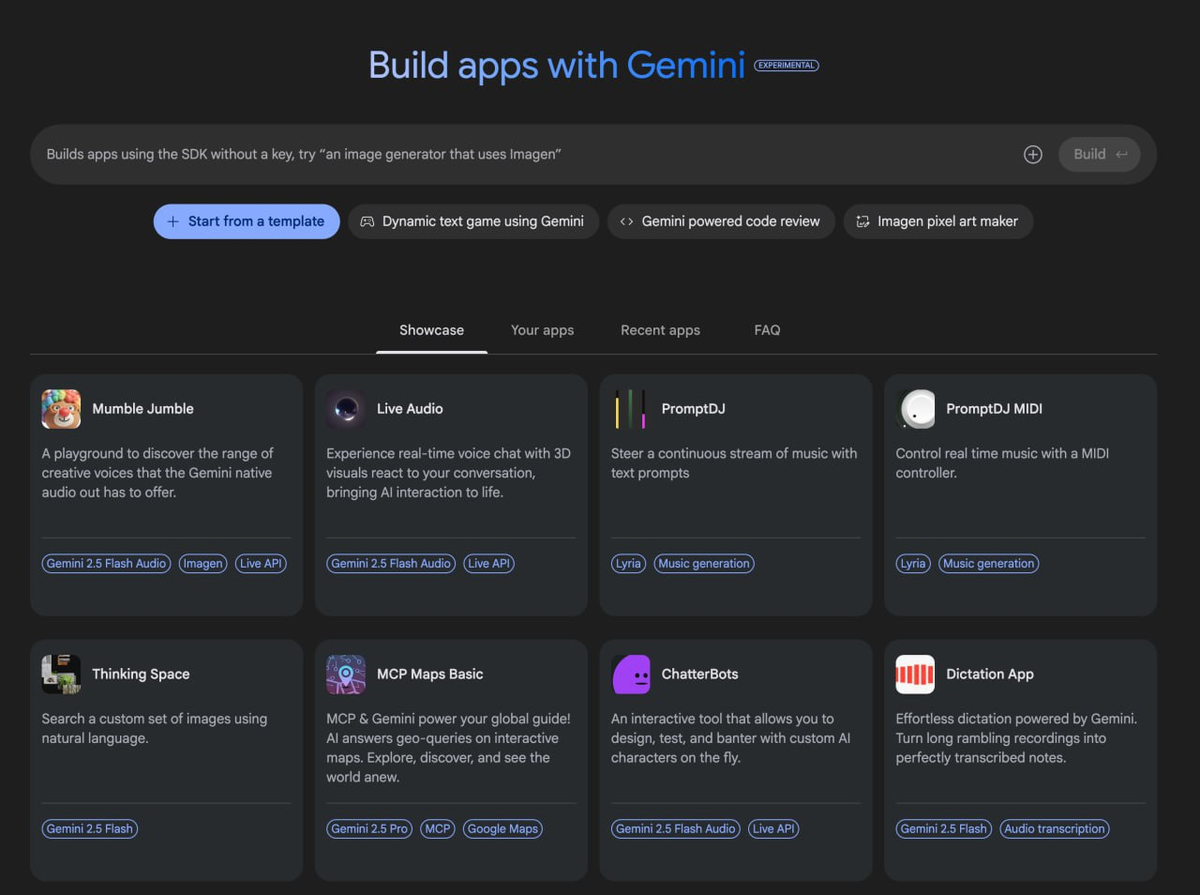
Task: Click Gemini 2.5 Flash Audio tag on ChatterBots
Action: pyautogui.click(x=676, y=828)
